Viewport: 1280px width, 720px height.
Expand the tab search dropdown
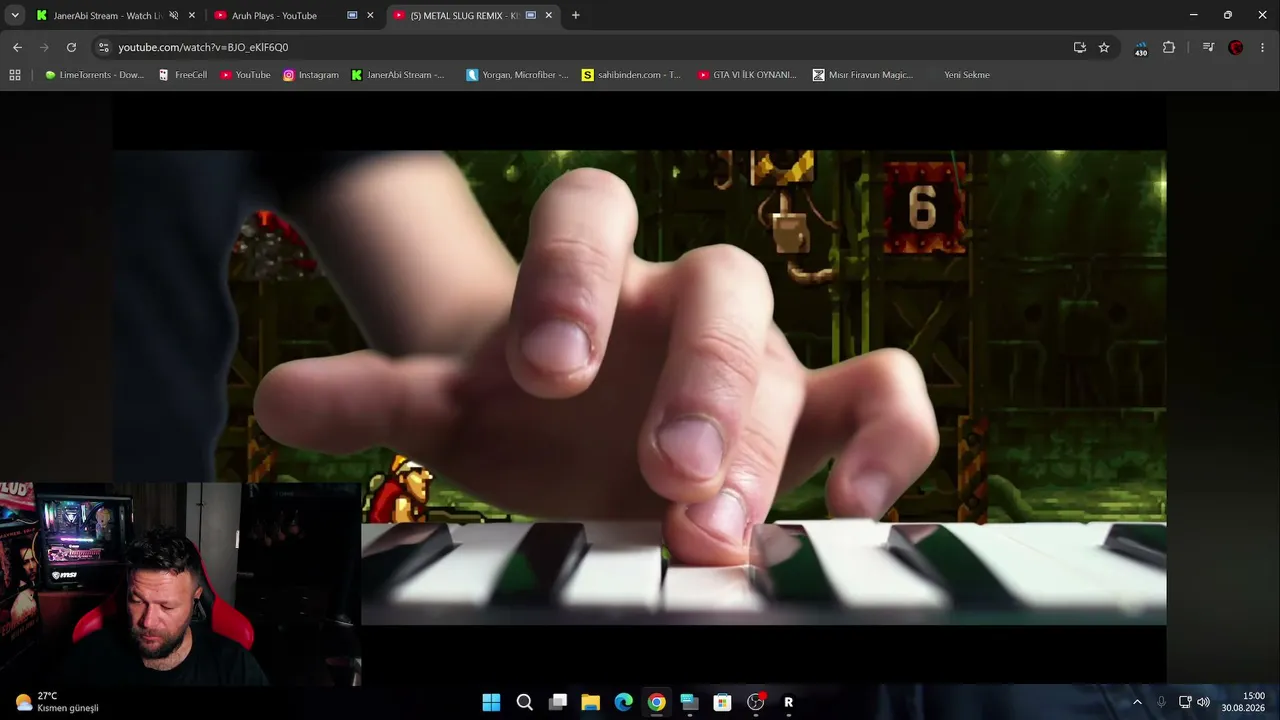tap(14, 15)
